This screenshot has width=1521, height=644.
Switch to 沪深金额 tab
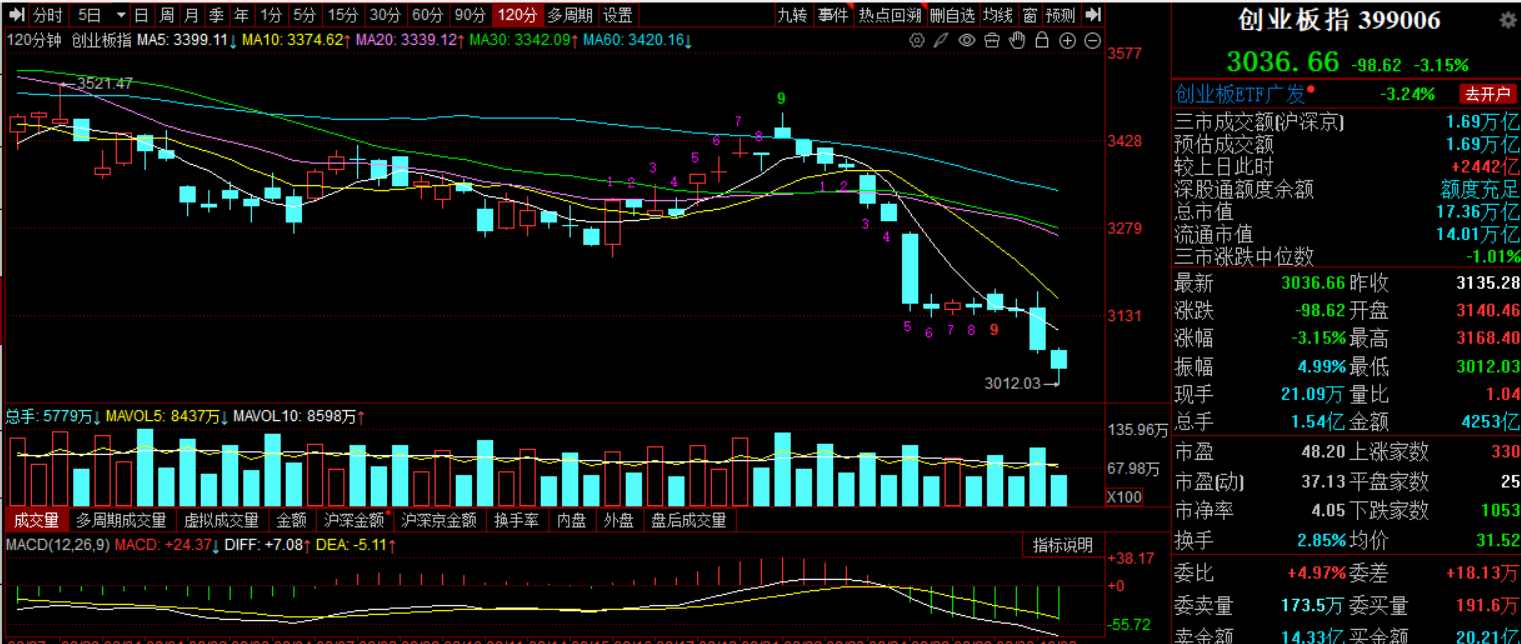[x=354, y=520]
